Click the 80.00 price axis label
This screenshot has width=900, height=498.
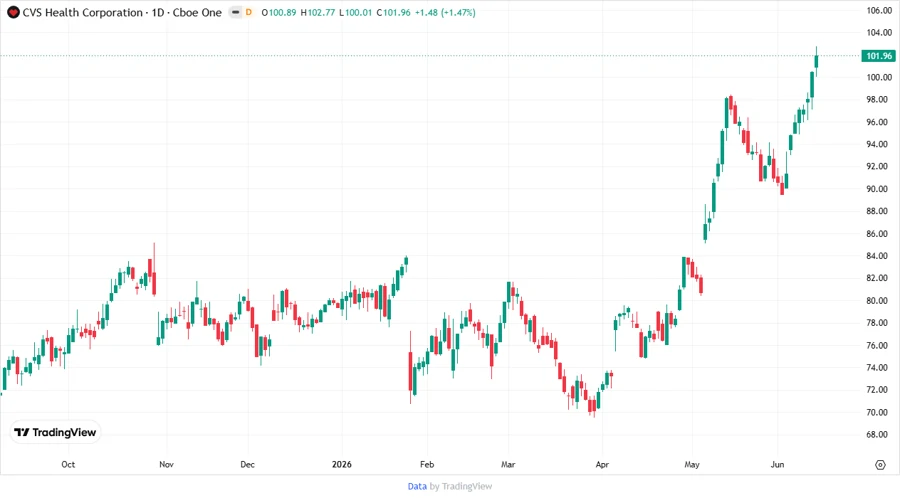[x=879, y=301]
